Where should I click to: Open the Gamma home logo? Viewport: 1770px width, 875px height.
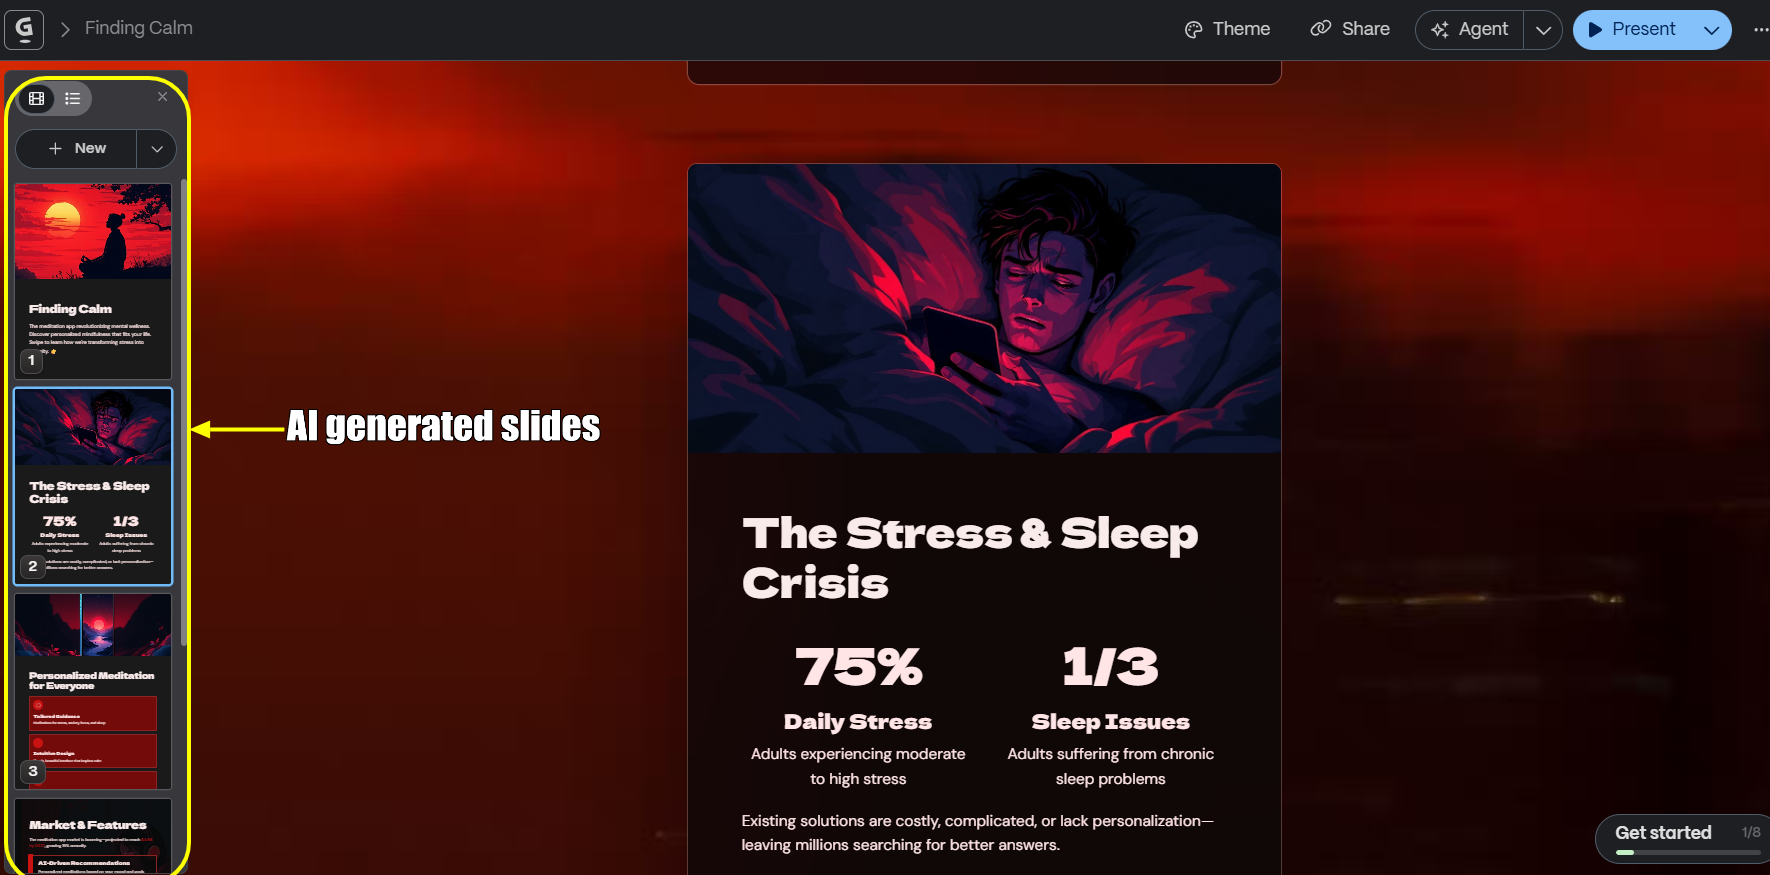tap(24, 29)
